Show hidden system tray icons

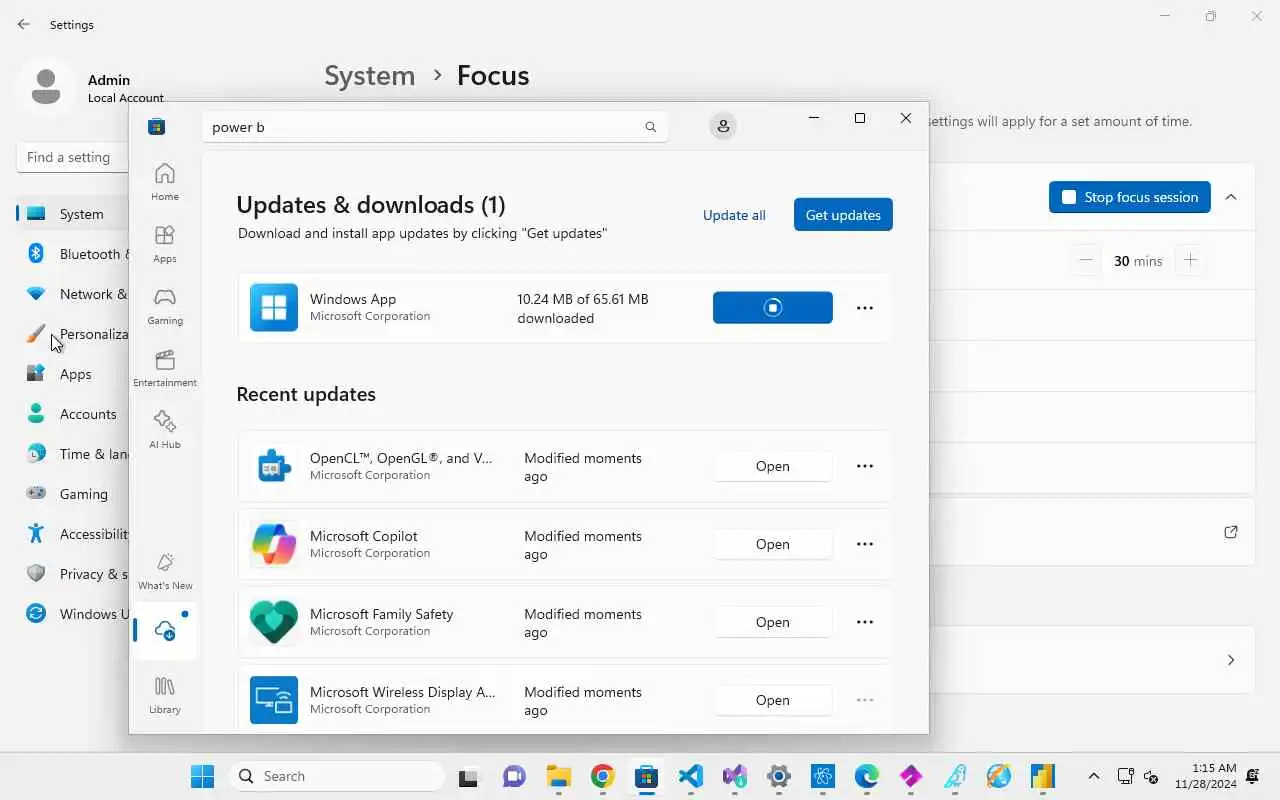[x=1093, y=776]
